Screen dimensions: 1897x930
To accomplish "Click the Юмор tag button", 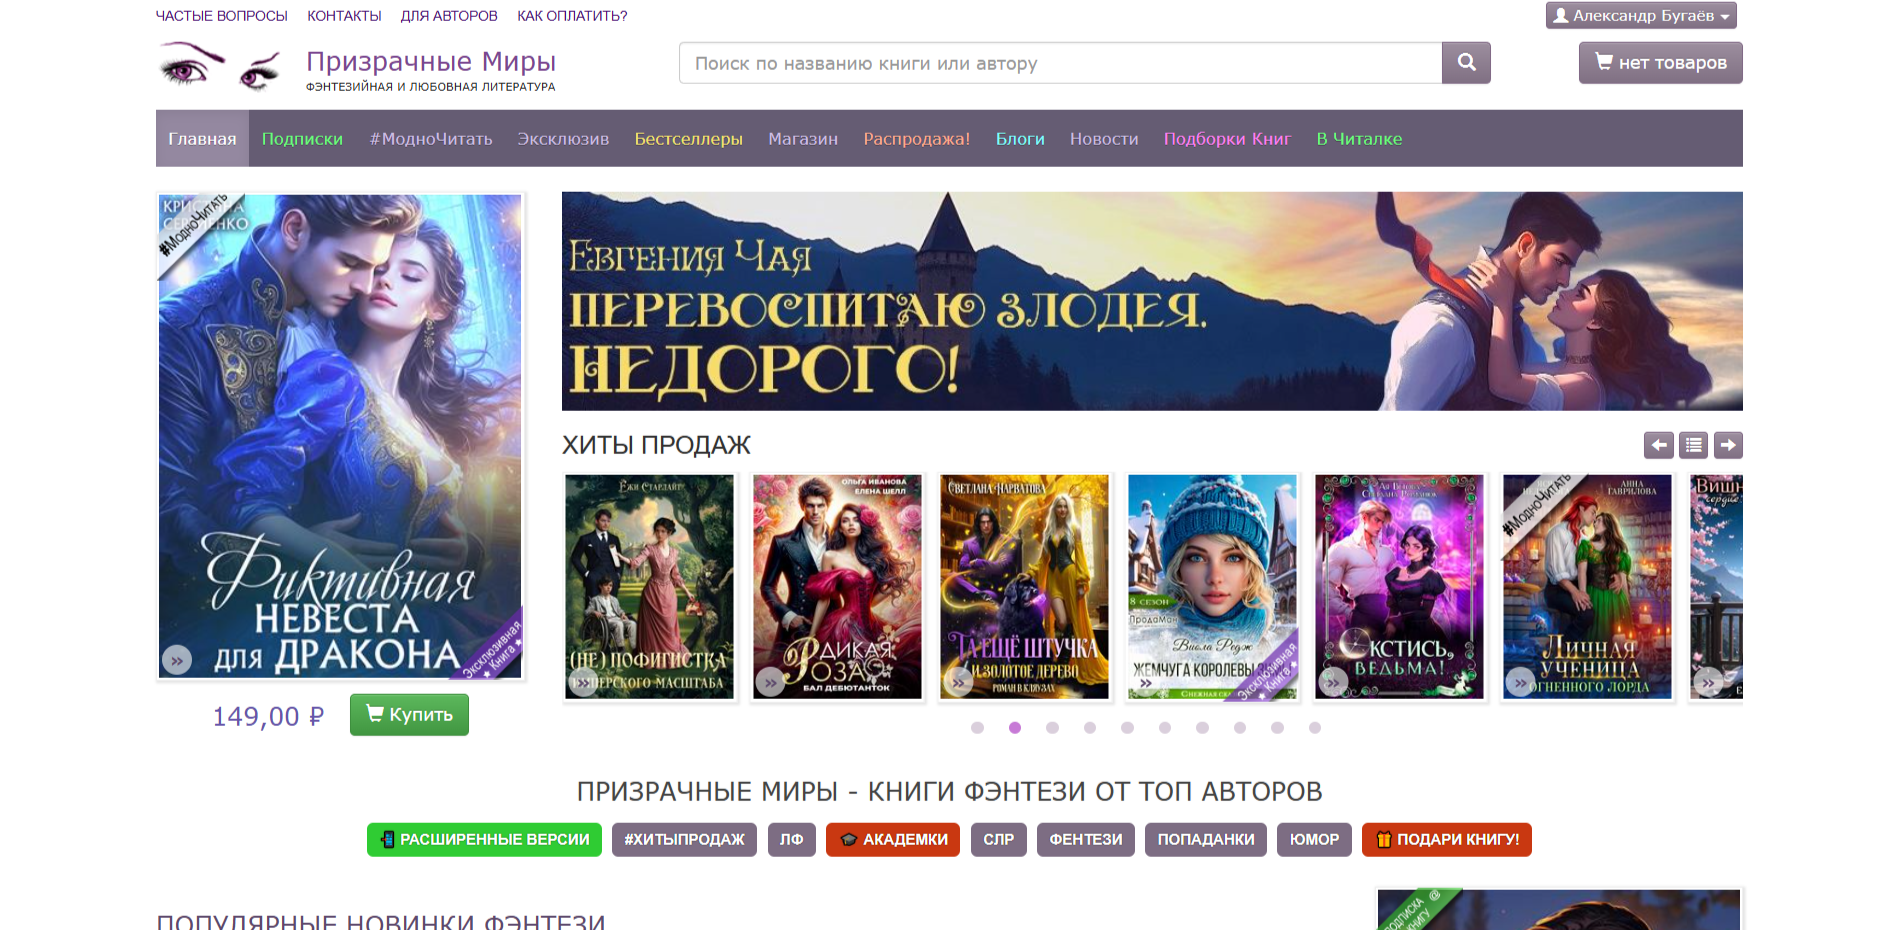I will click(x=1314, y=839).
